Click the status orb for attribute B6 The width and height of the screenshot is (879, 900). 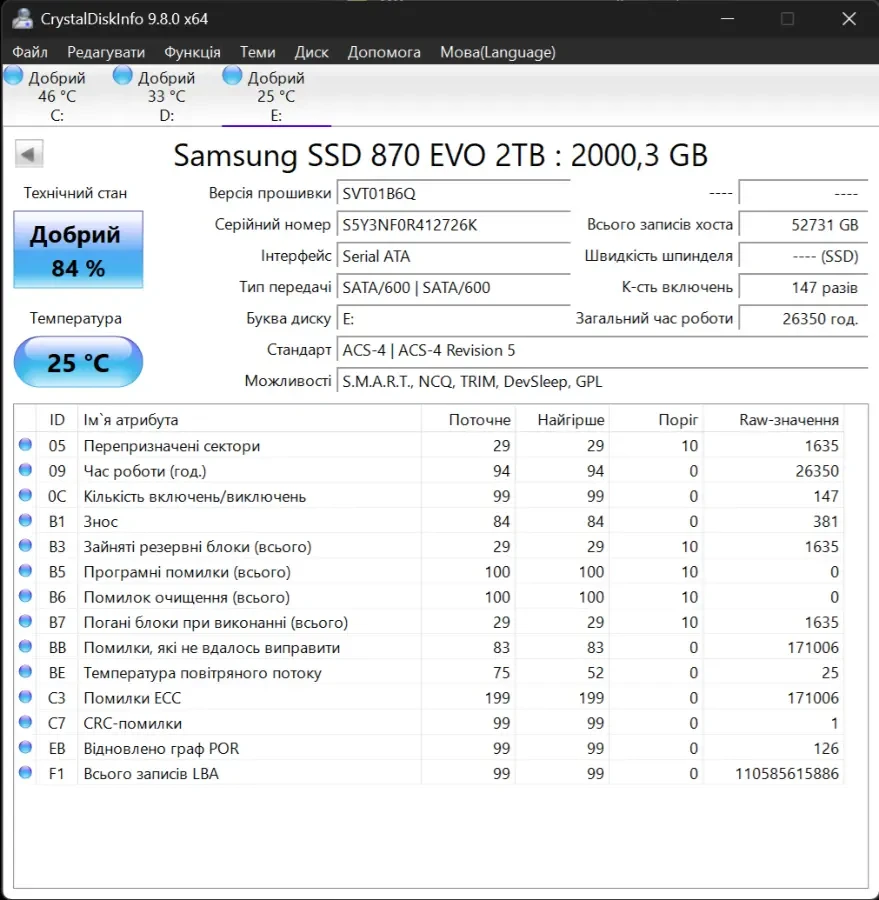tap(25, 596)
